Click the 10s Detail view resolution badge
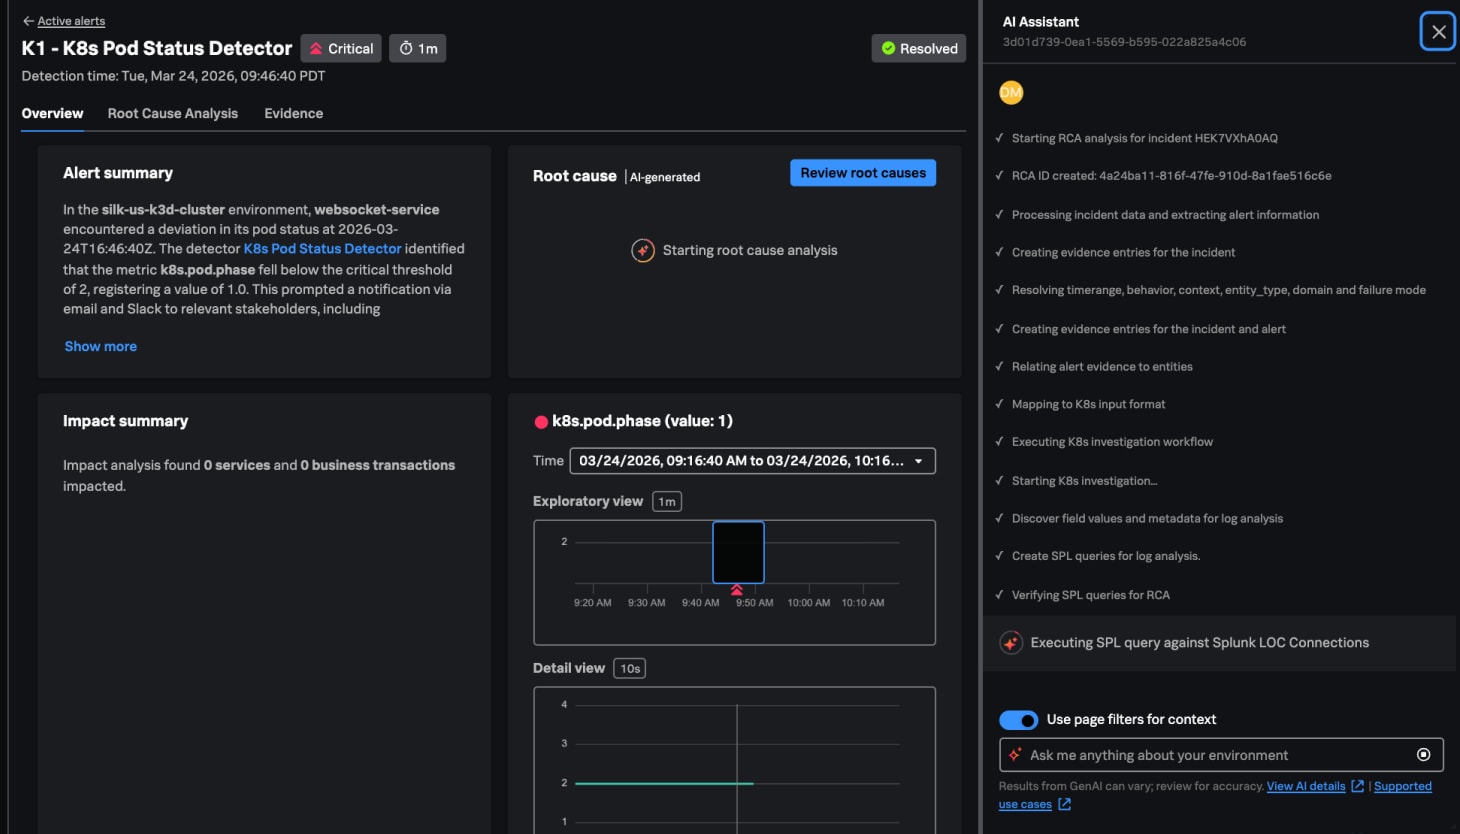The width and height of the screenshot is (1460, 834). click(x=630, y=669)
